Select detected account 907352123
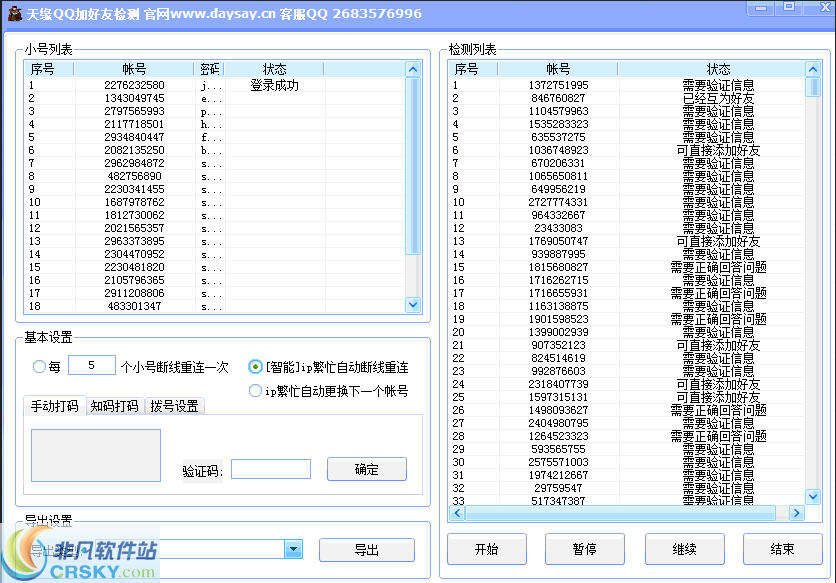The height and width of the screenshot is (583, 836). tap(558, 345)
